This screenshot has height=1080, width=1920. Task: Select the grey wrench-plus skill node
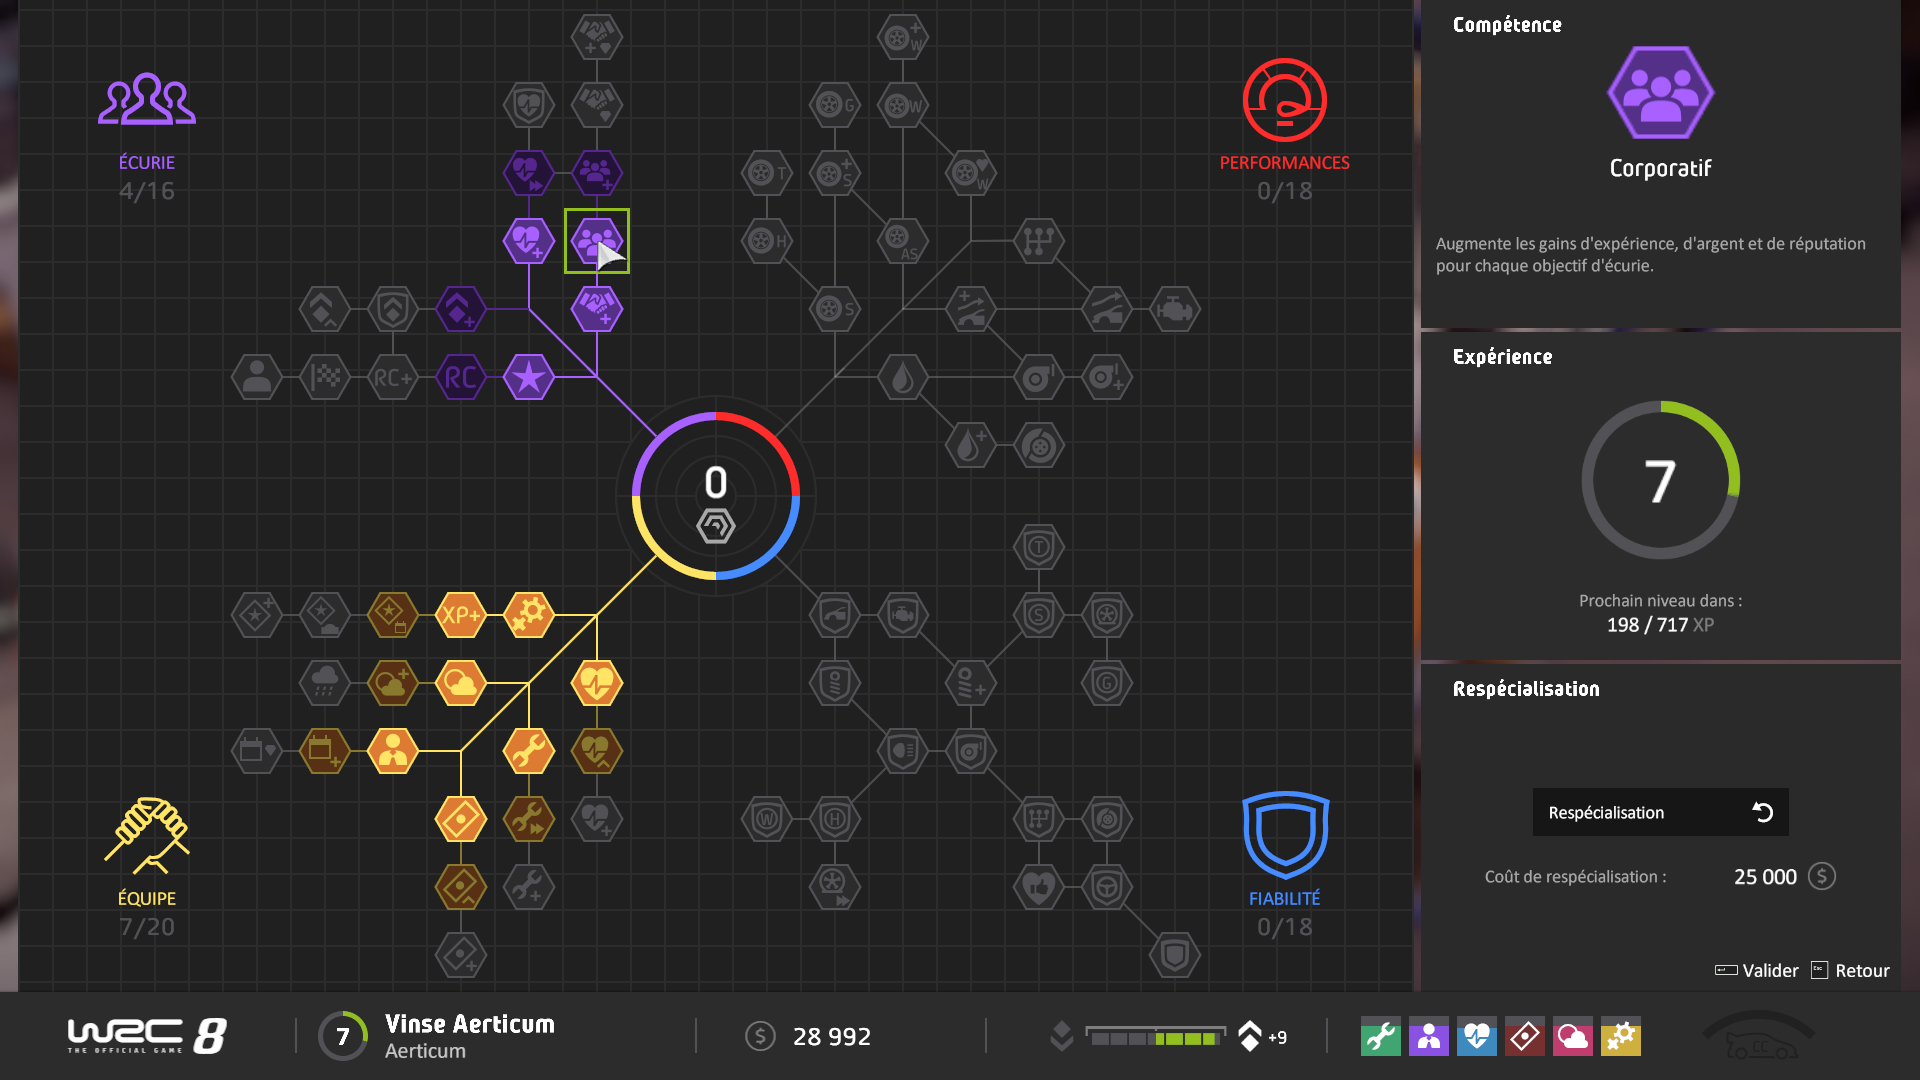coord(529,887)
